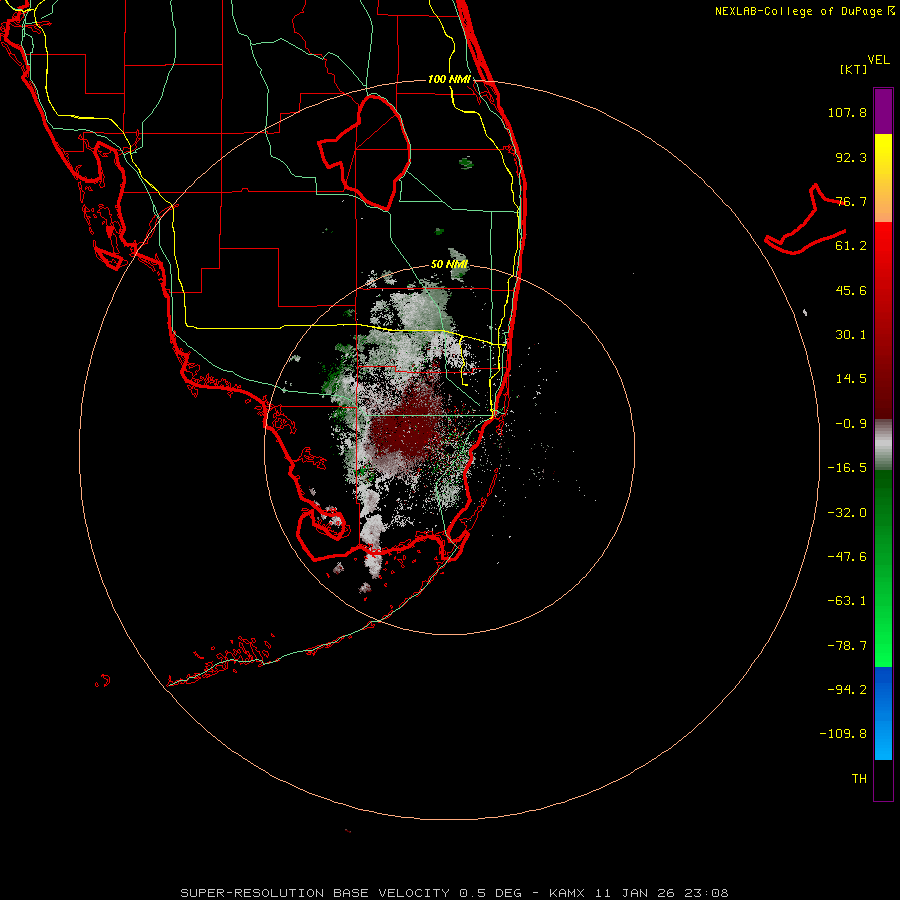The width and height of the screenshot is (900, 900).
Task: Pick the purple segment of the color bar
Action: pyautogui.click(x=883, y=111)
